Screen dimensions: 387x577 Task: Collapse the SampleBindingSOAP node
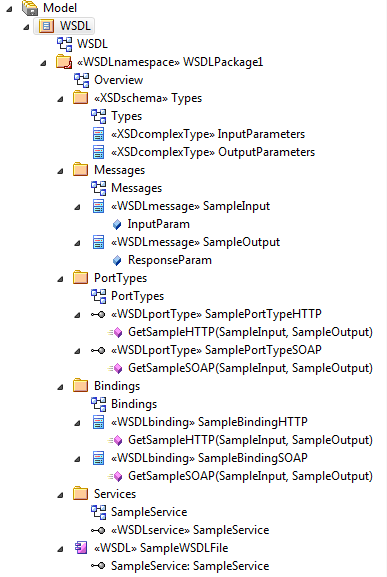click(77, 460)
